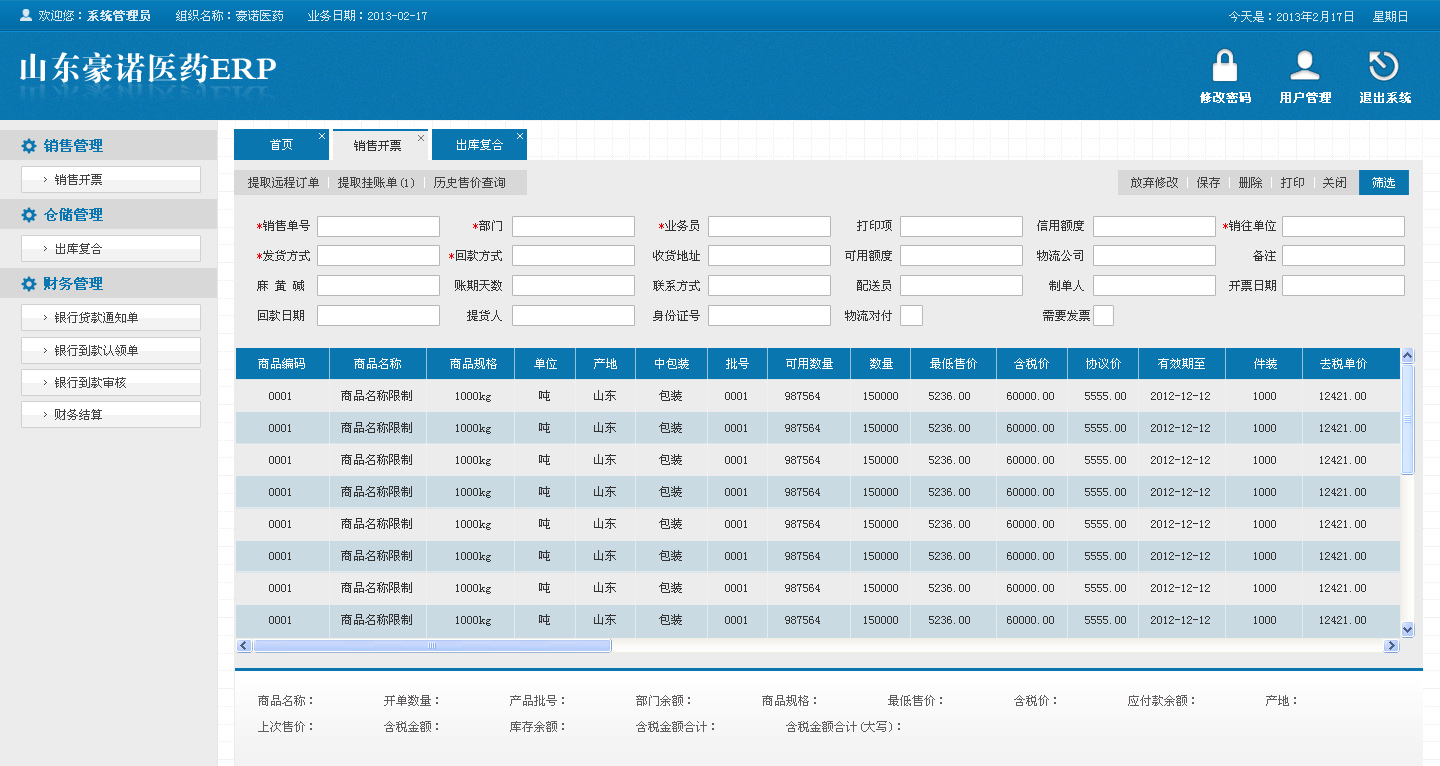
Task: Click the 筛选 button
Action: tap(1383, 183)
